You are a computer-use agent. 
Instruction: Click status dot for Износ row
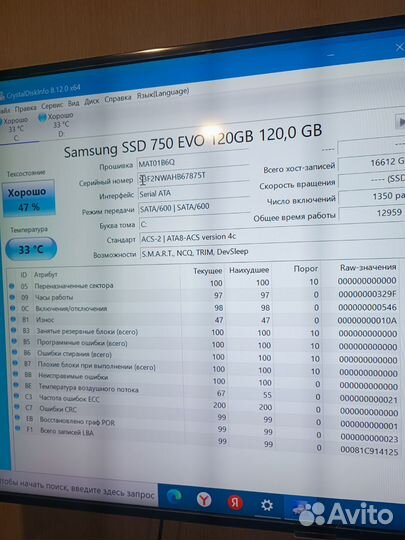pyautogui.click(x=13, y=319)
